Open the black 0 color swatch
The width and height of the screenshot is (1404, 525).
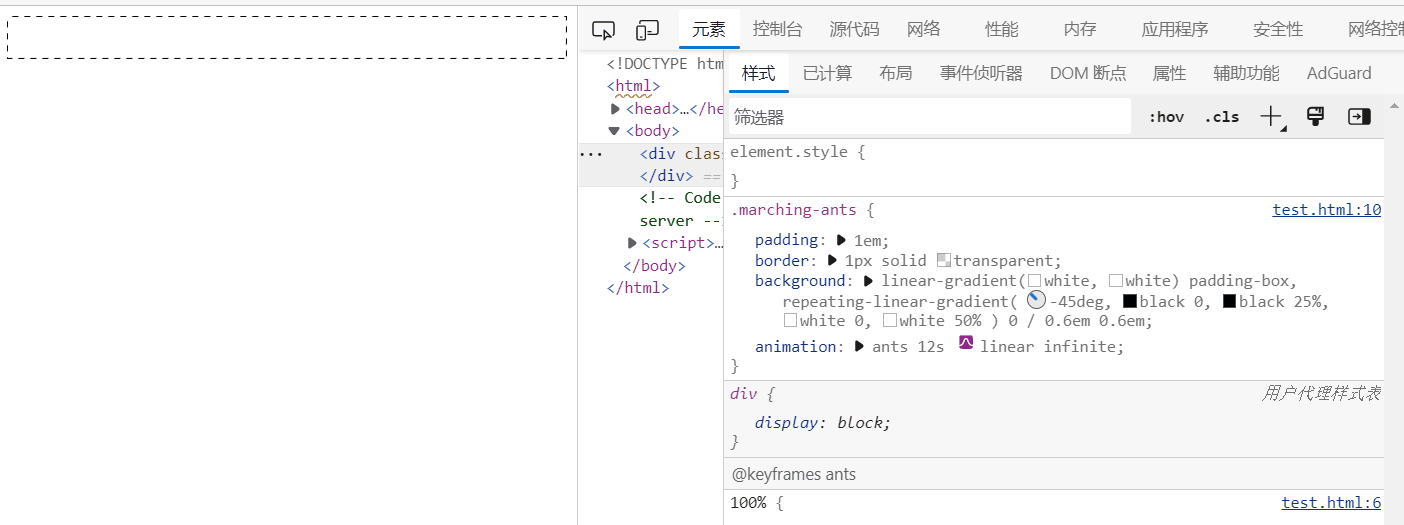(1129, 301)
